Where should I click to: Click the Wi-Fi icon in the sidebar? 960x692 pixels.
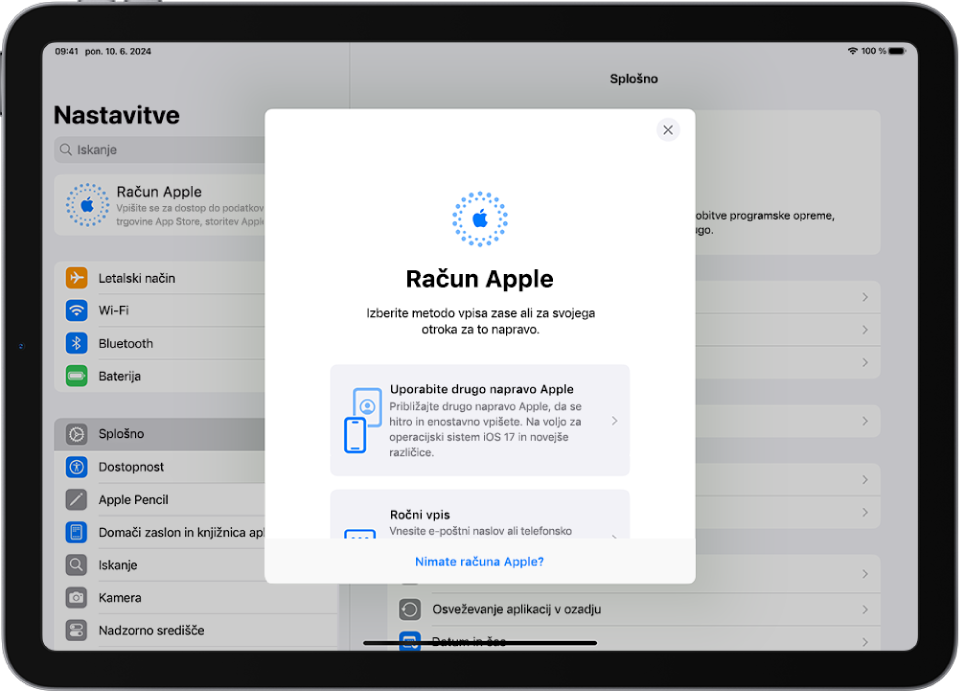[x=77, y=310]
